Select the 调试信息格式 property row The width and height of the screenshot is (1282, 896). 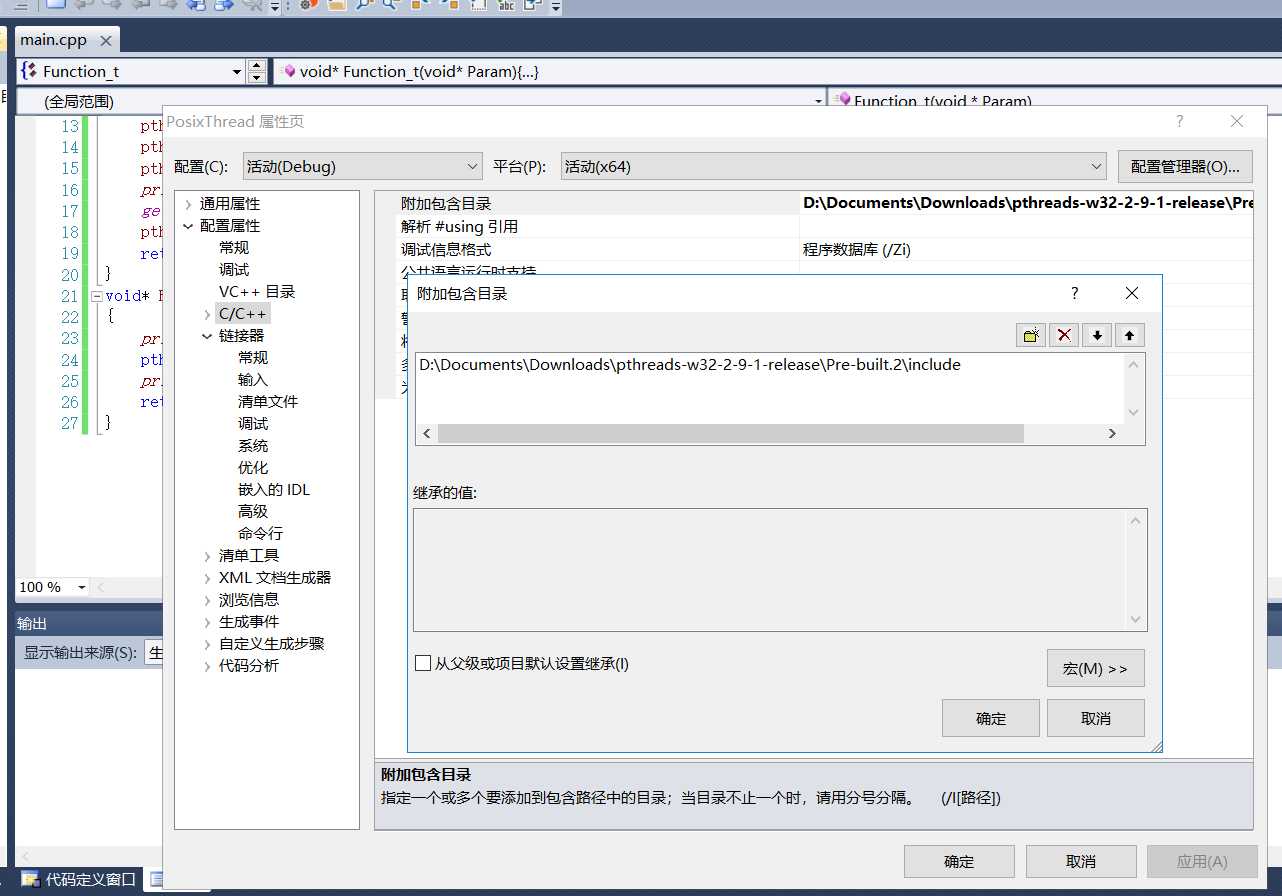tap(813, 249)
